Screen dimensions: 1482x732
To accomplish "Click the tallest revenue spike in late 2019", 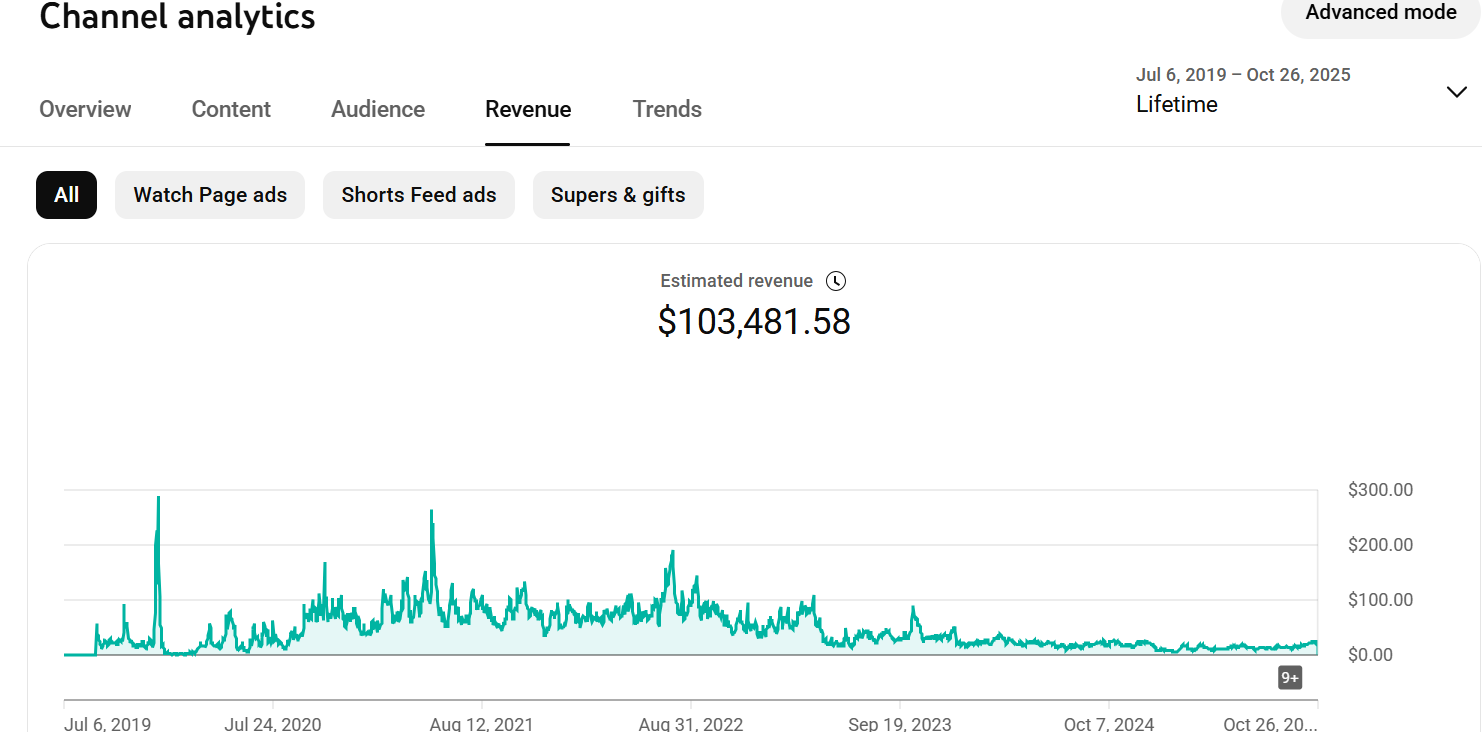I will coord(158,499).
